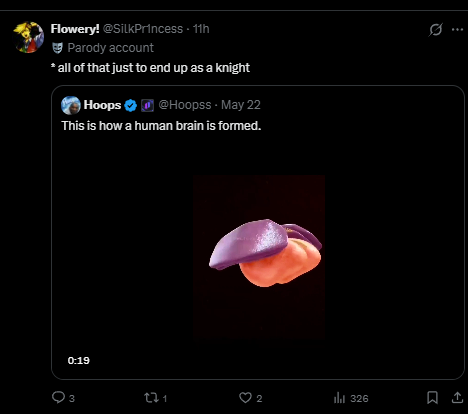Click the purple affiliate badge next to Hoops

pyautogui.click(x=147, y=106)
